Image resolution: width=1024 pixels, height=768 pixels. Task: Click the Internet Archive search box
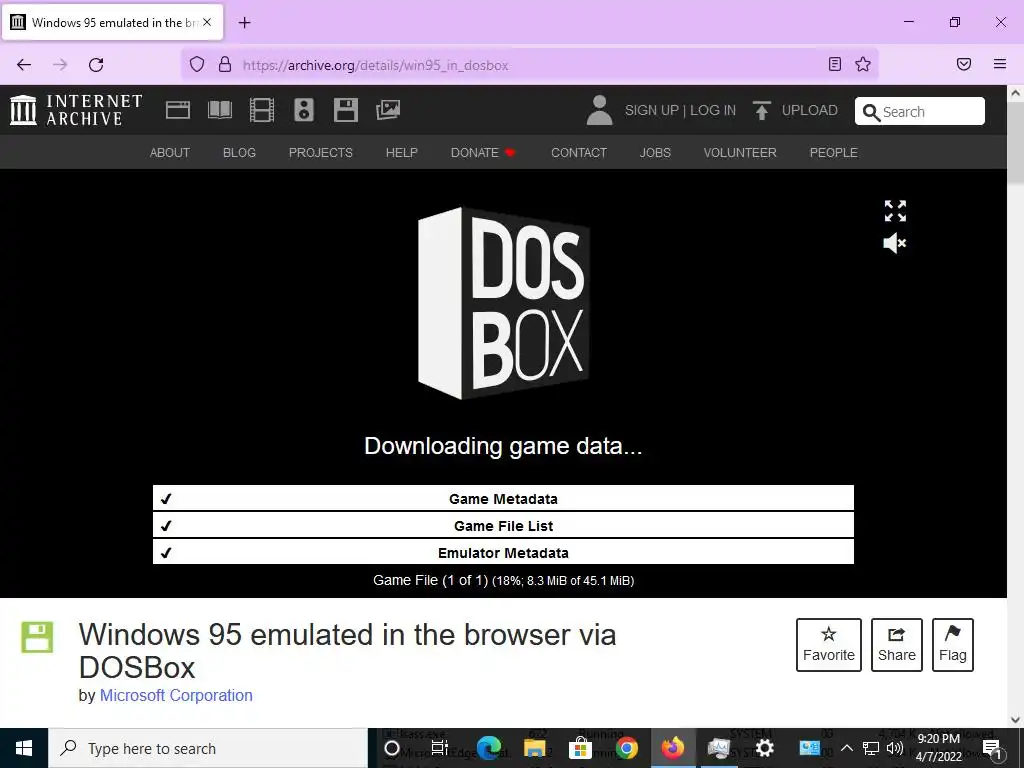[920, 111]
